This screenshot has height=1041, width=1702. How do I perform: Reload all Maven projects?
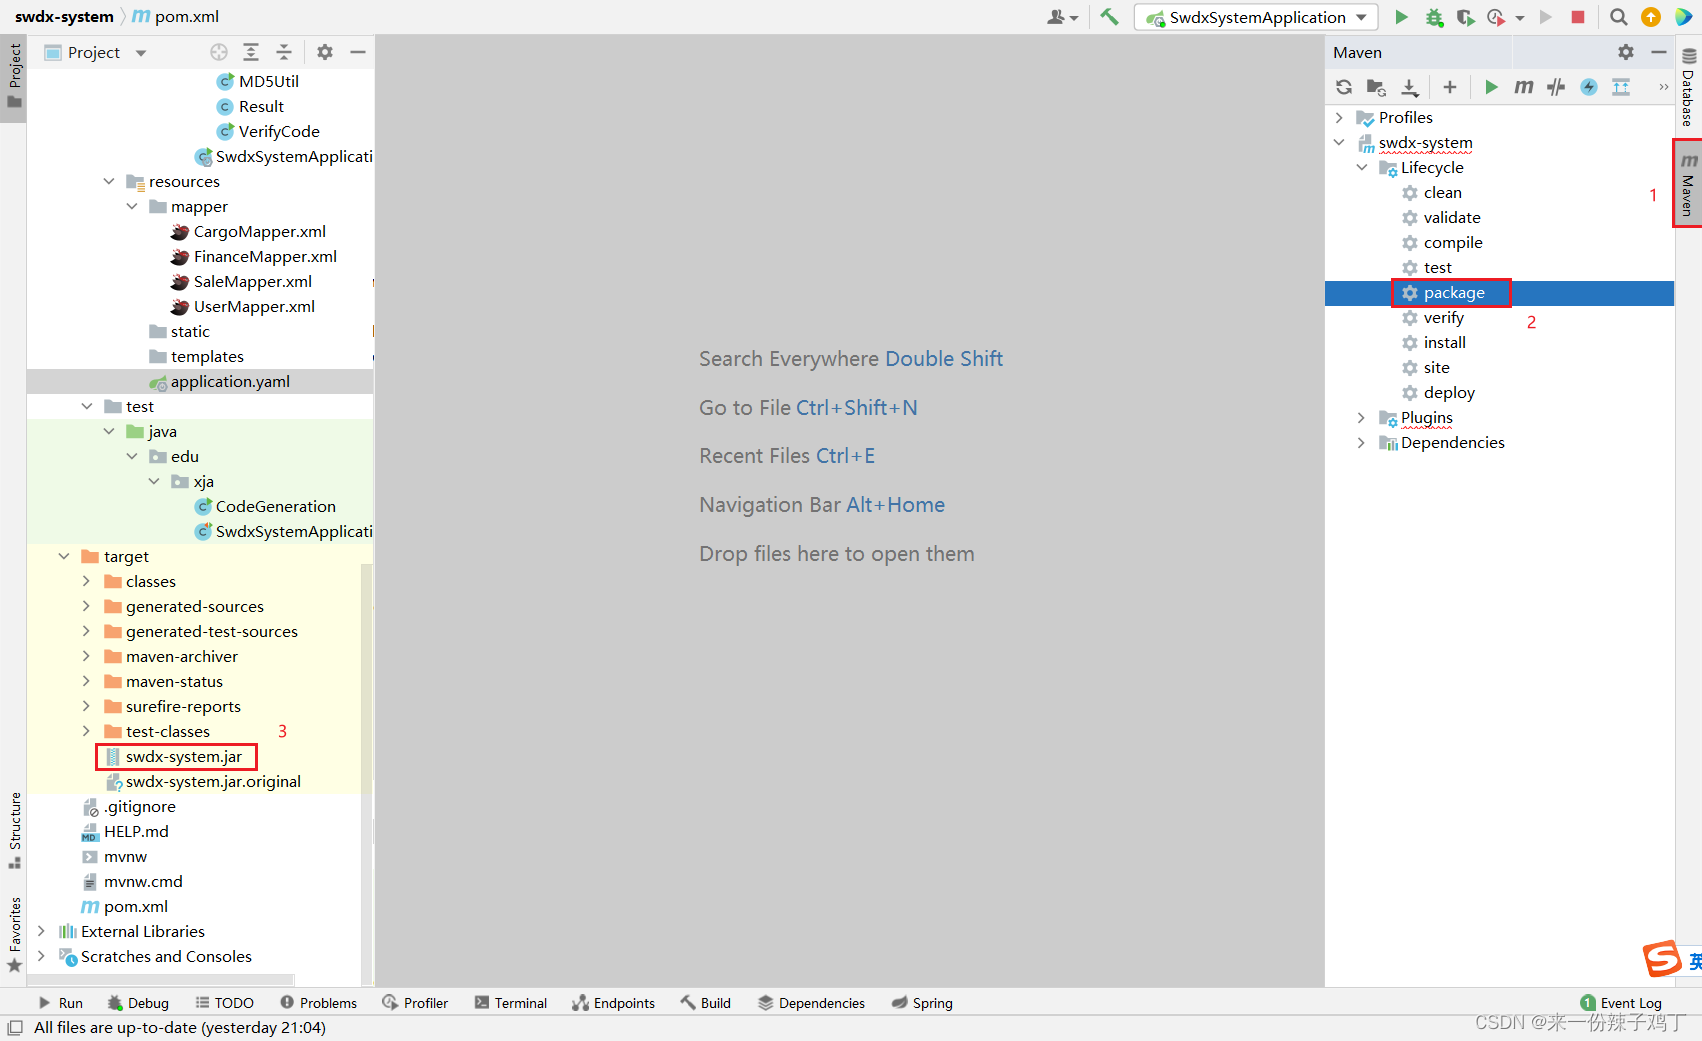tap(1344, 87)
